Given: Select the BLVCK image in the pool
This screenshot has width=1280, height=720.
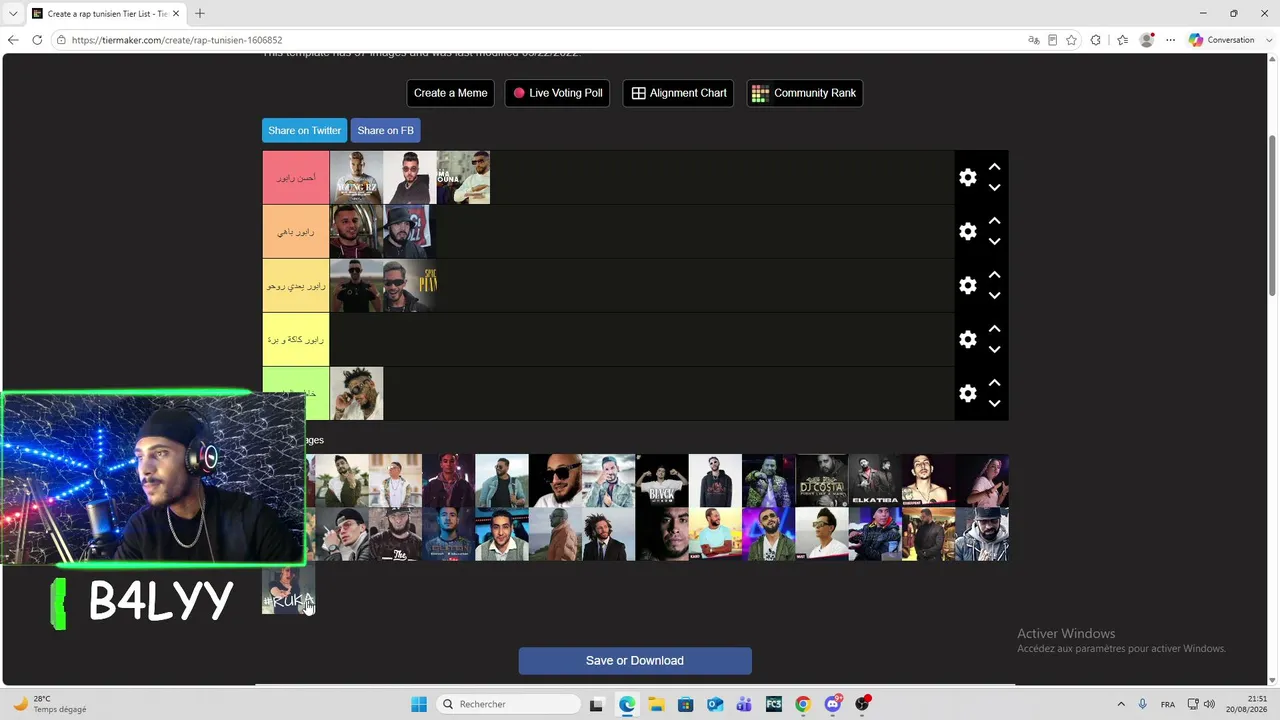Looking at the screenshot, I should 662,481.
